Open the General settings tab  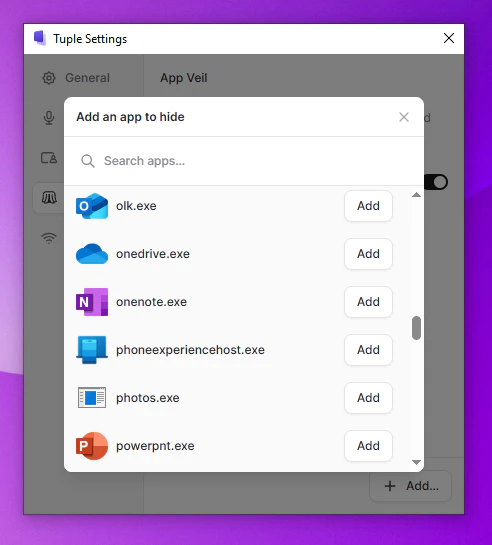(x=76, y=78)
